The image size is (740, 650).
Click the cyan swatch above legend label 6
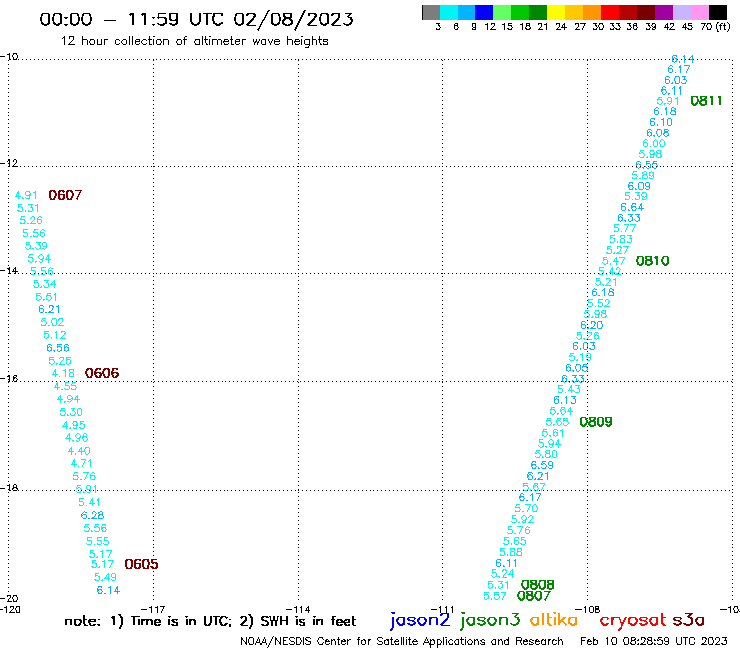click(x=449, y=12)
